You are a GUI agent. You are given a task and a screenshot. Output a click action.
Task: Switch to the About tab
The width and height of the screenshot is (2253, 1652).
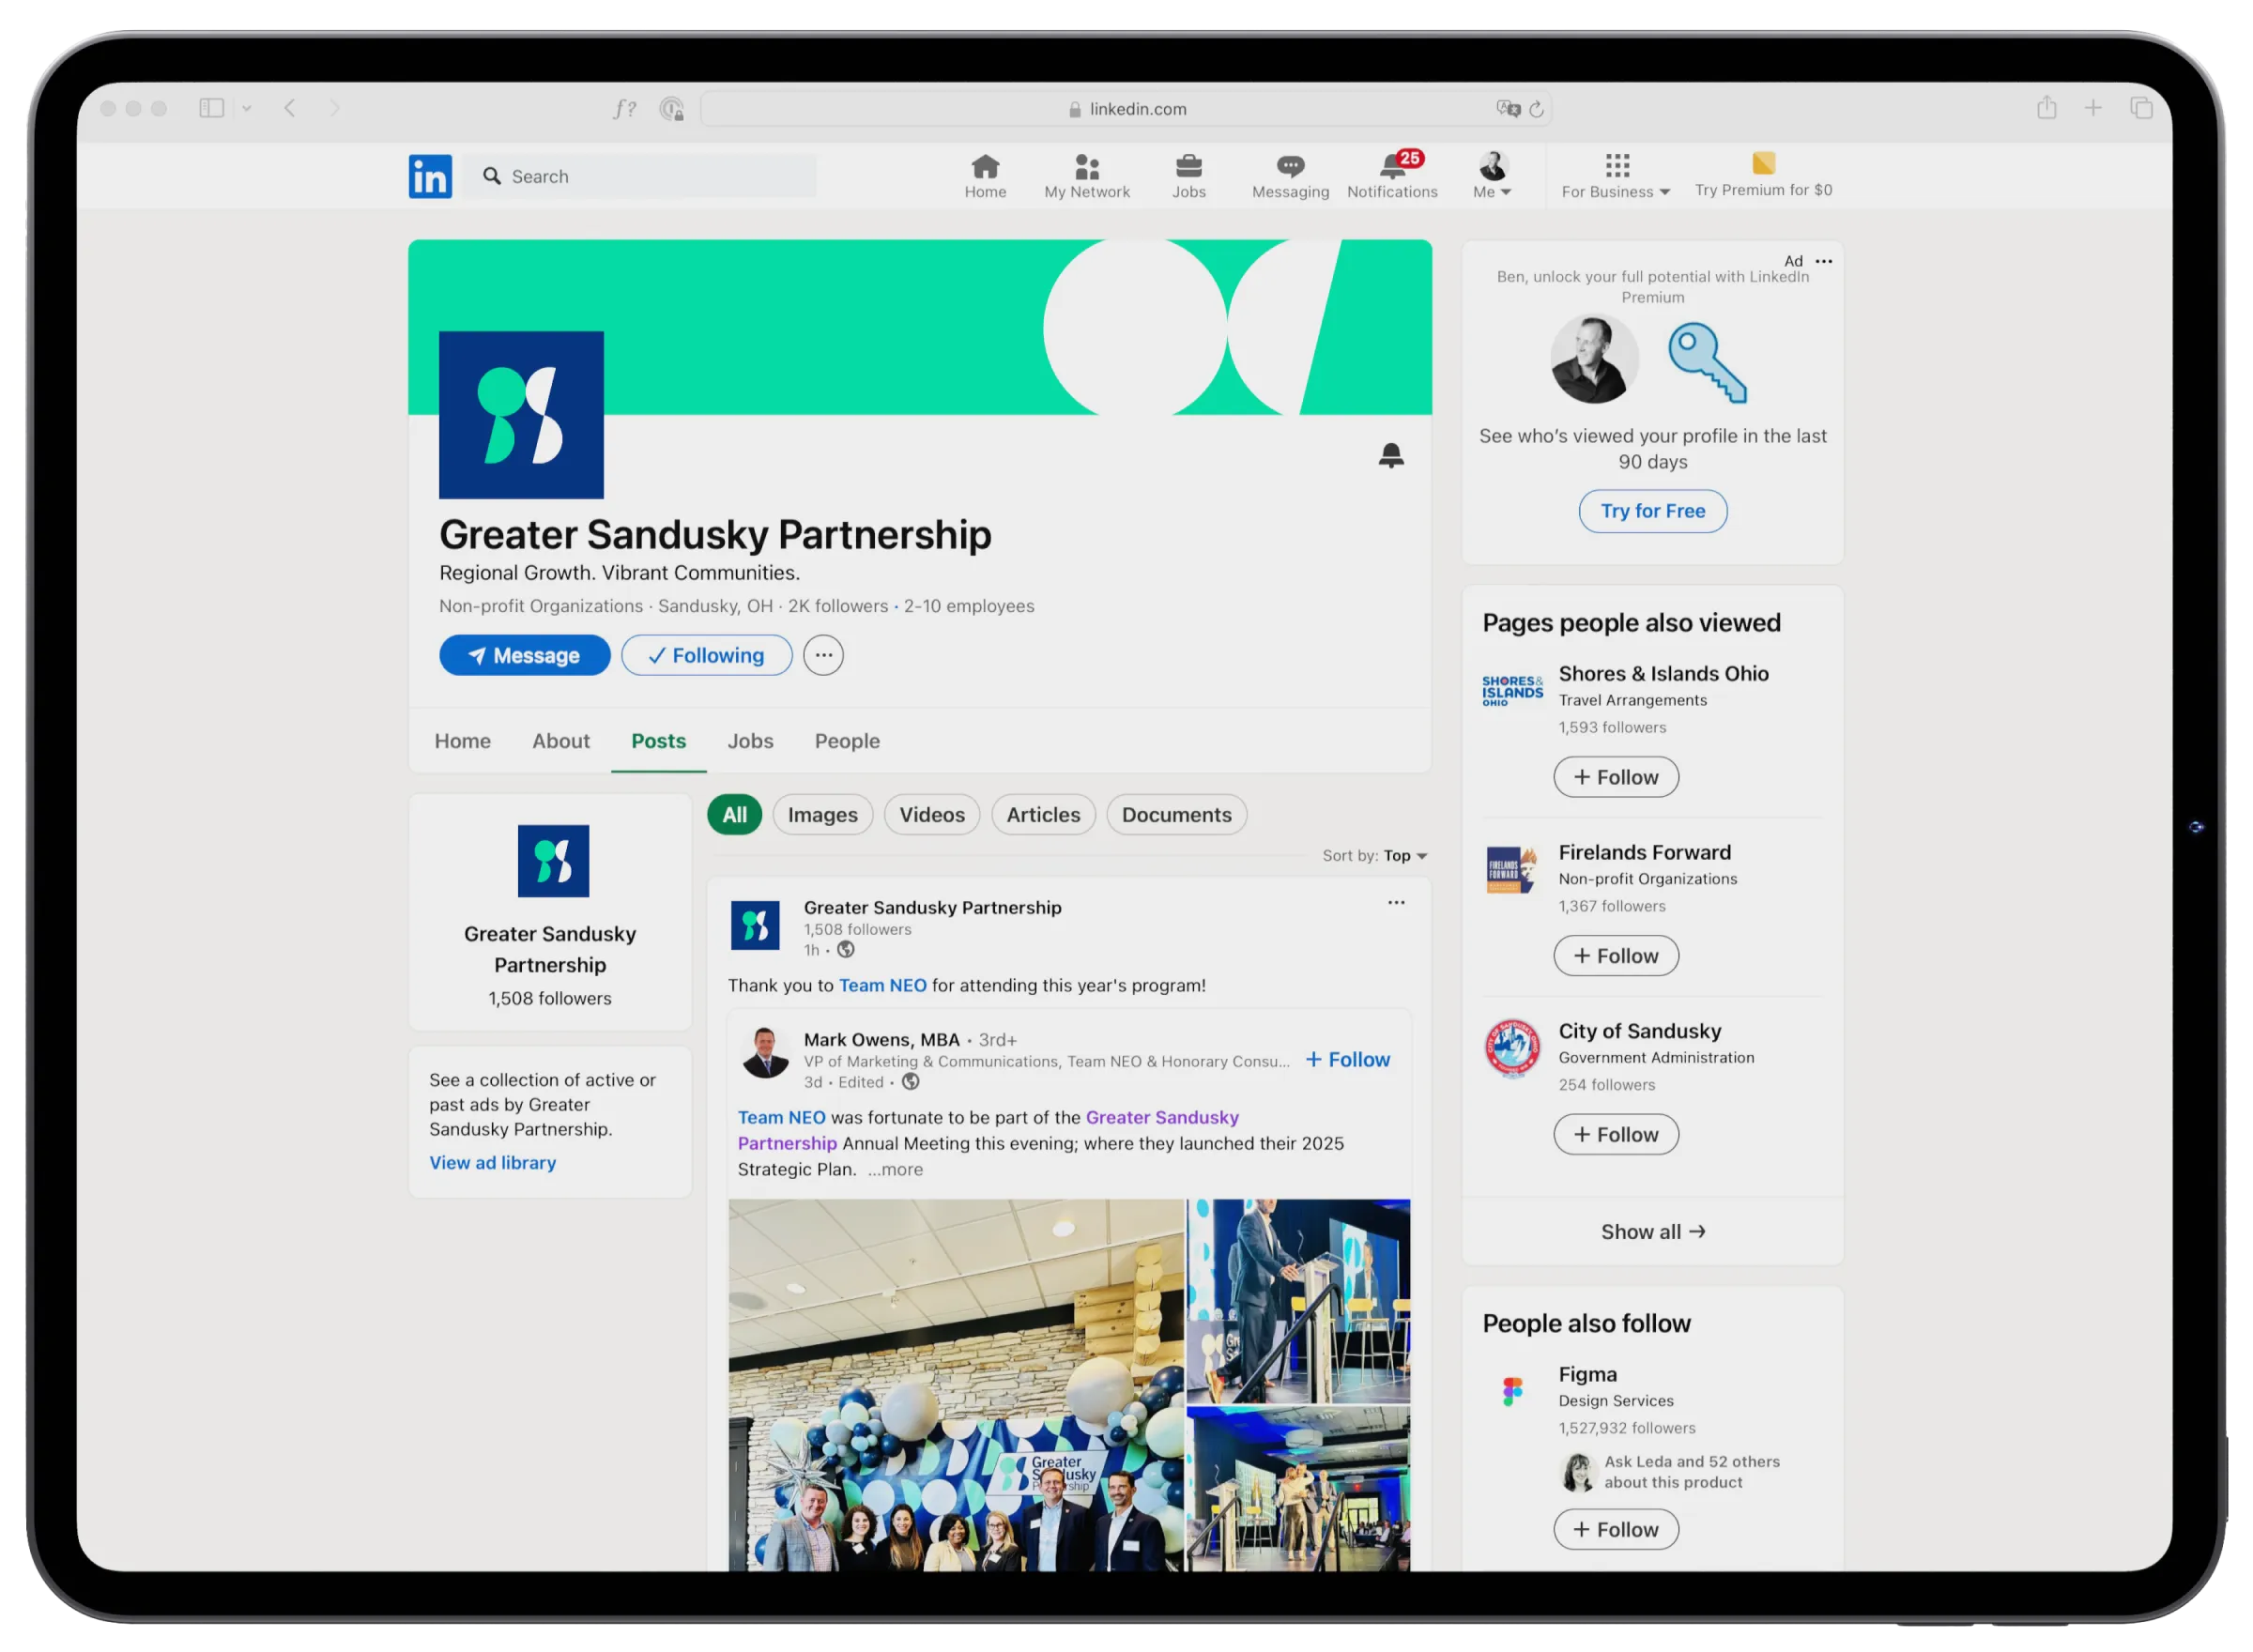(x=560, y=741)
